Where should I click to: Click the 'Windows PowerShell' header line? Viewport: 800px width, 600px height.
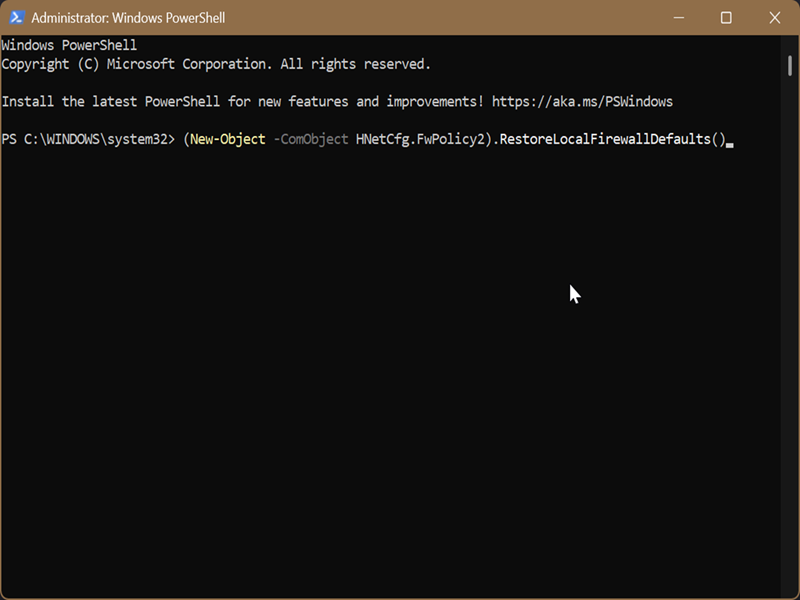tap(69, 45)
